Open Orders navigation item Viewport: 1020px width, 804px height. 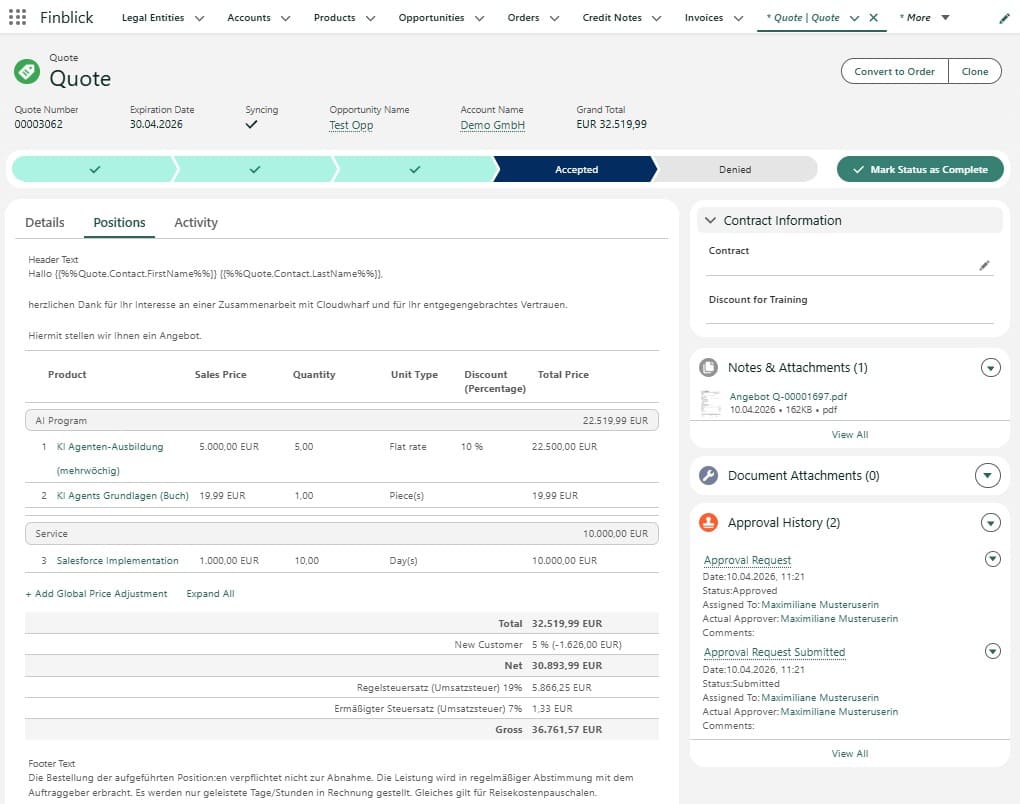coord(523,18)
